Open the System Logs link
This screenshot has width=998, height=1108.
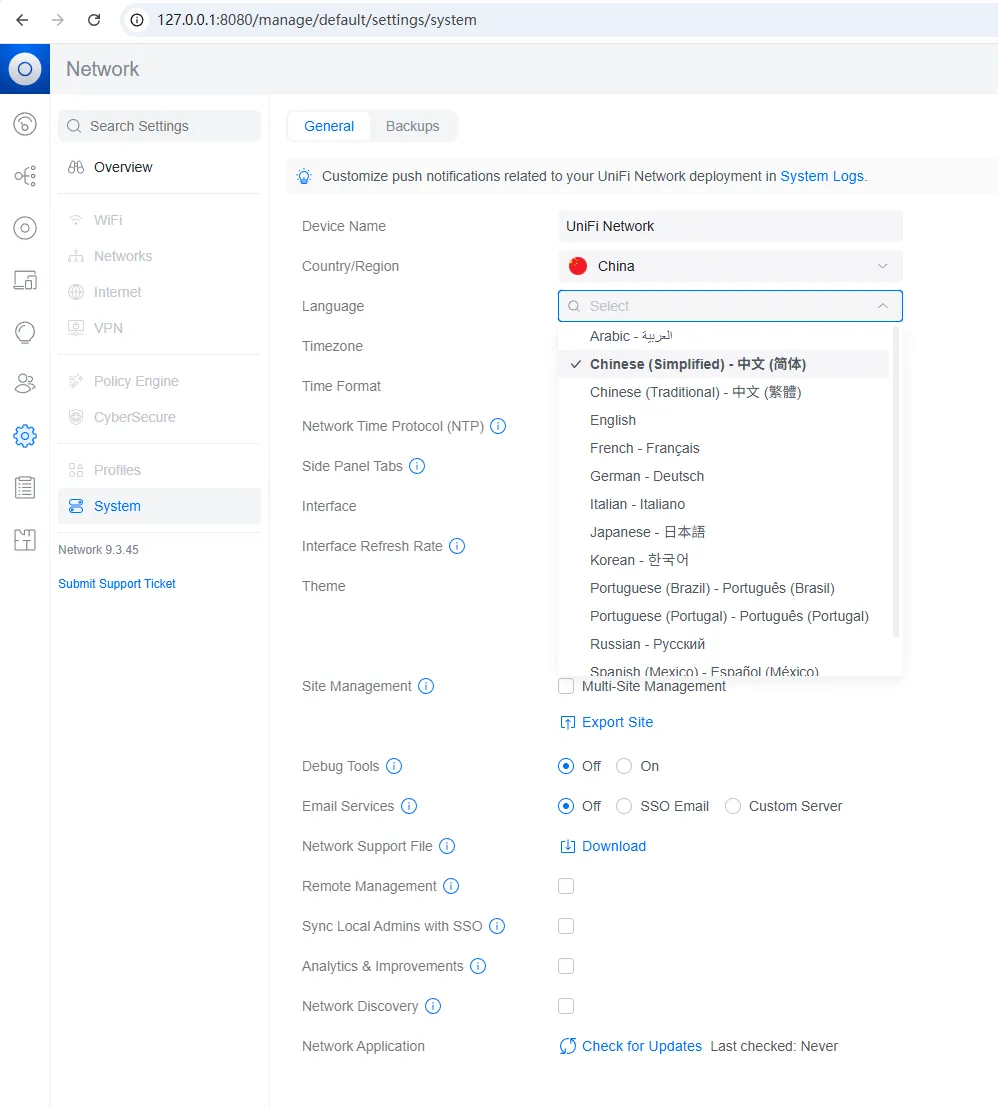[822, 176]
